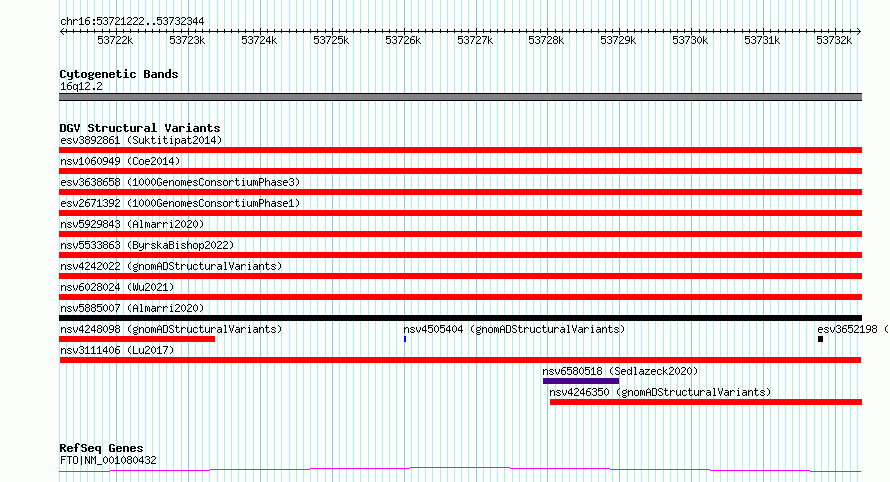The height and width of the screenshot is (482, 890).
Task: Click the red bar under nsv6028024
Action: coord(460,297)
